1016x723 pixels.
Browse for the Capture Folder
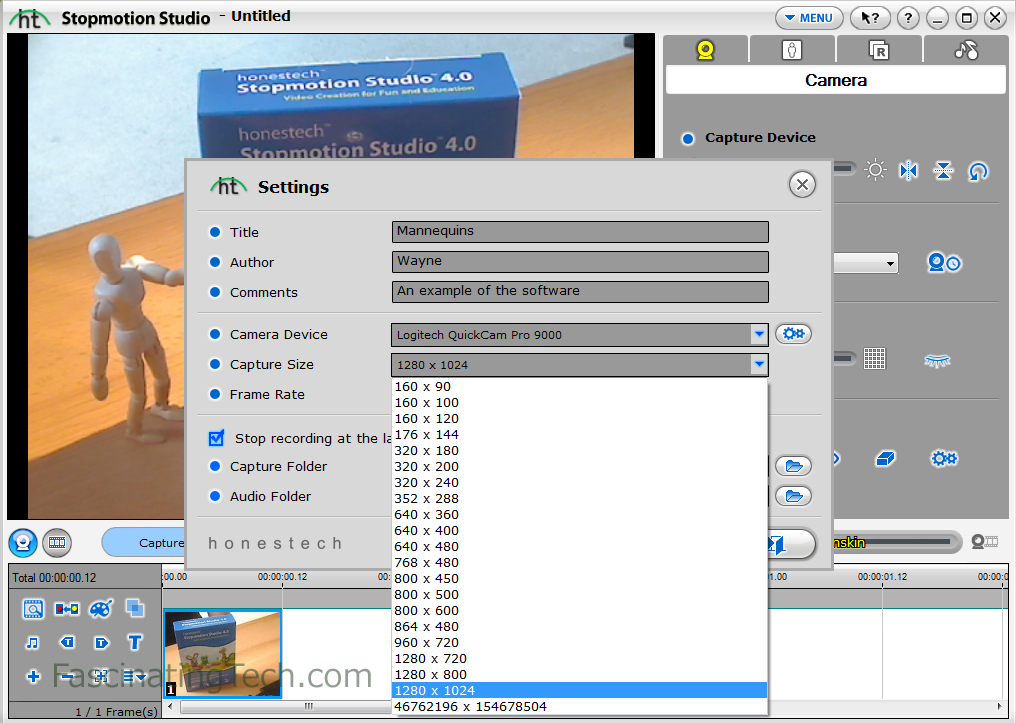[794, 466]
